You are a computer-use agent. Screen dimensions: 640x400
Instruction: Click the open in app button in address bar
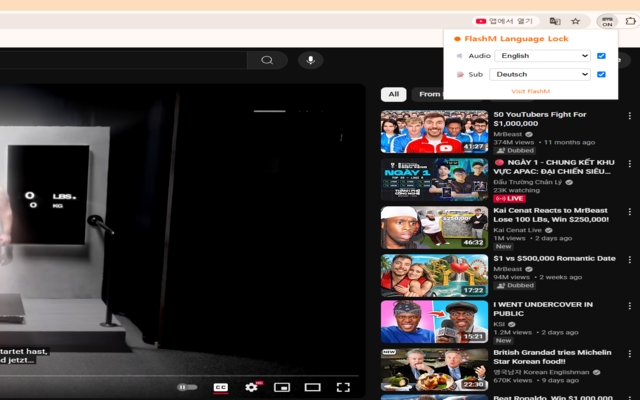coord(506,21)
